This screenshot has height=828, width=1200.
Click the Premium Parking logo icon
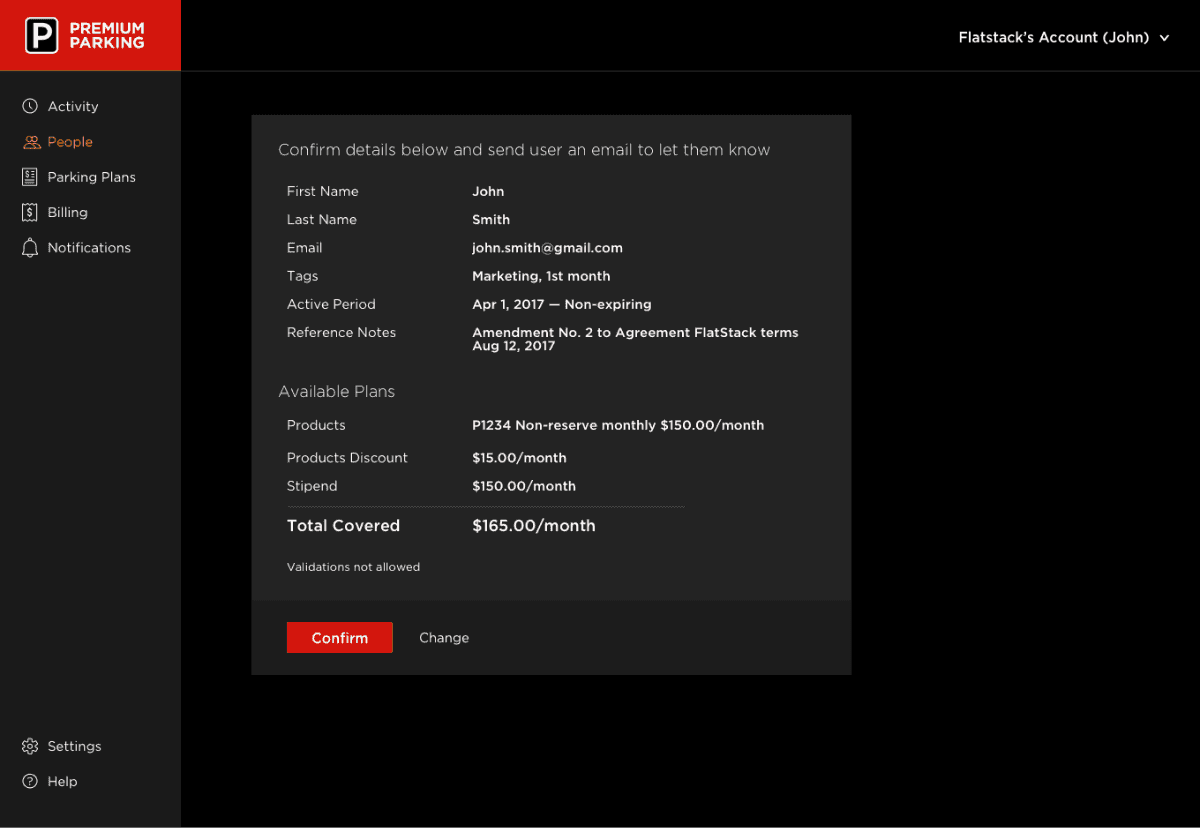pos(42,36)
